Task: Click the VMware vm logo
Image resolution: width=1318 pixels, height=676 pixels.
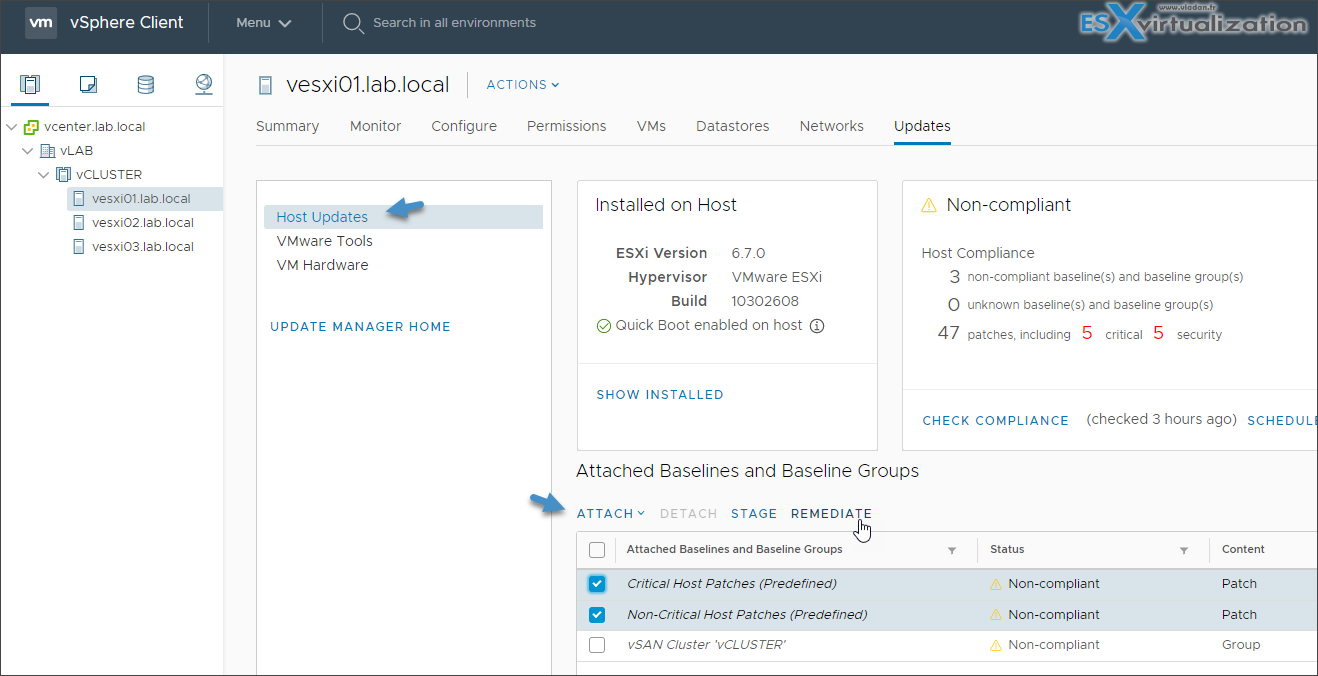Action: [41, 23]
